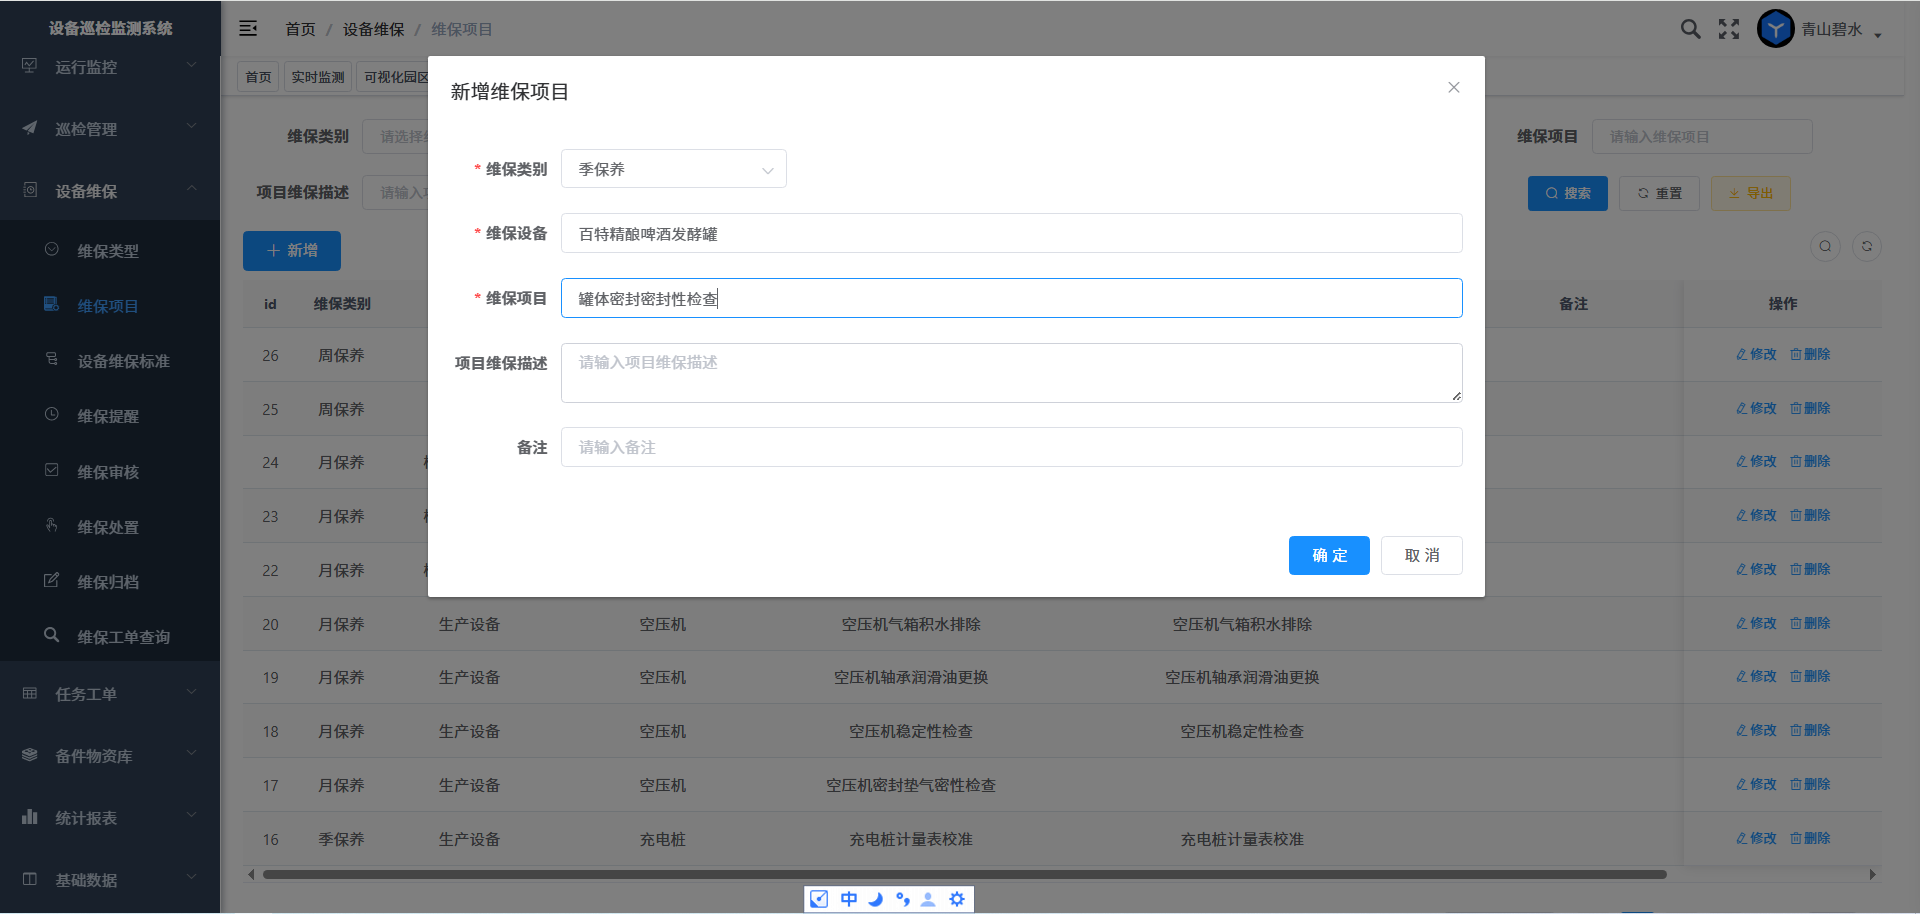Open IME settings gear icon
1920x914 pixels.
957,899
